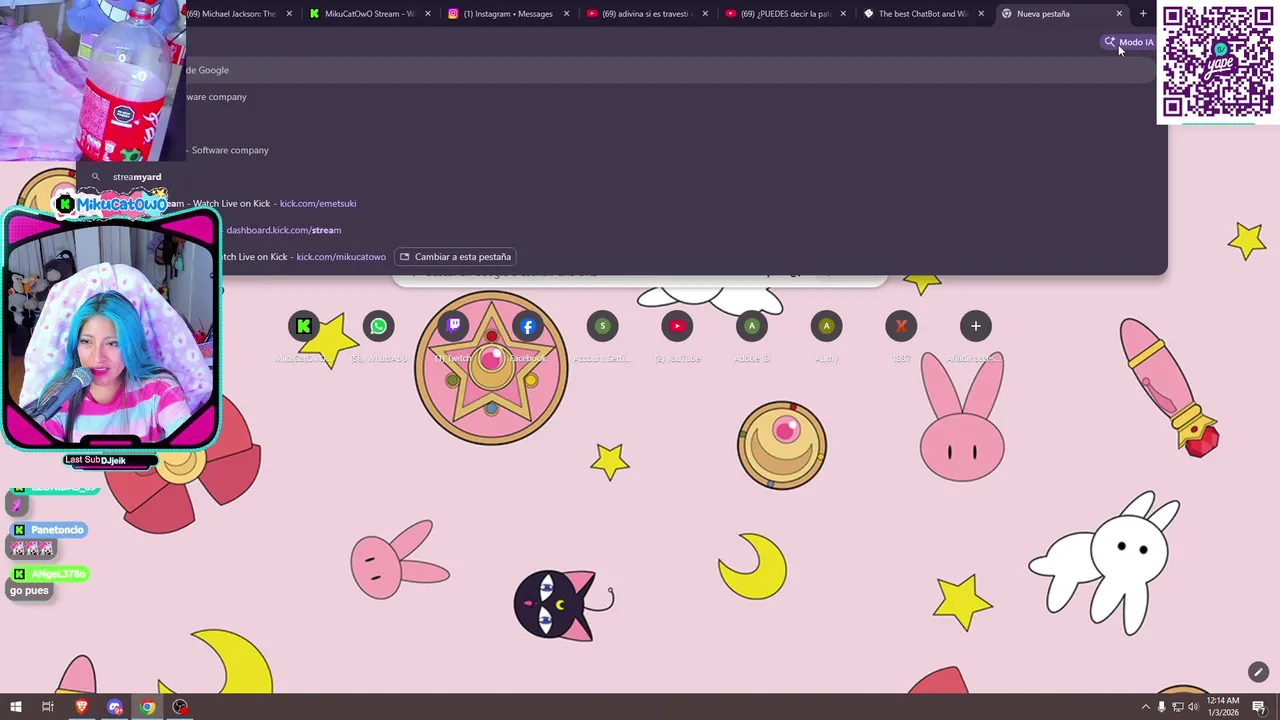Open the Twitch shortcut tile

coord(453,326)
